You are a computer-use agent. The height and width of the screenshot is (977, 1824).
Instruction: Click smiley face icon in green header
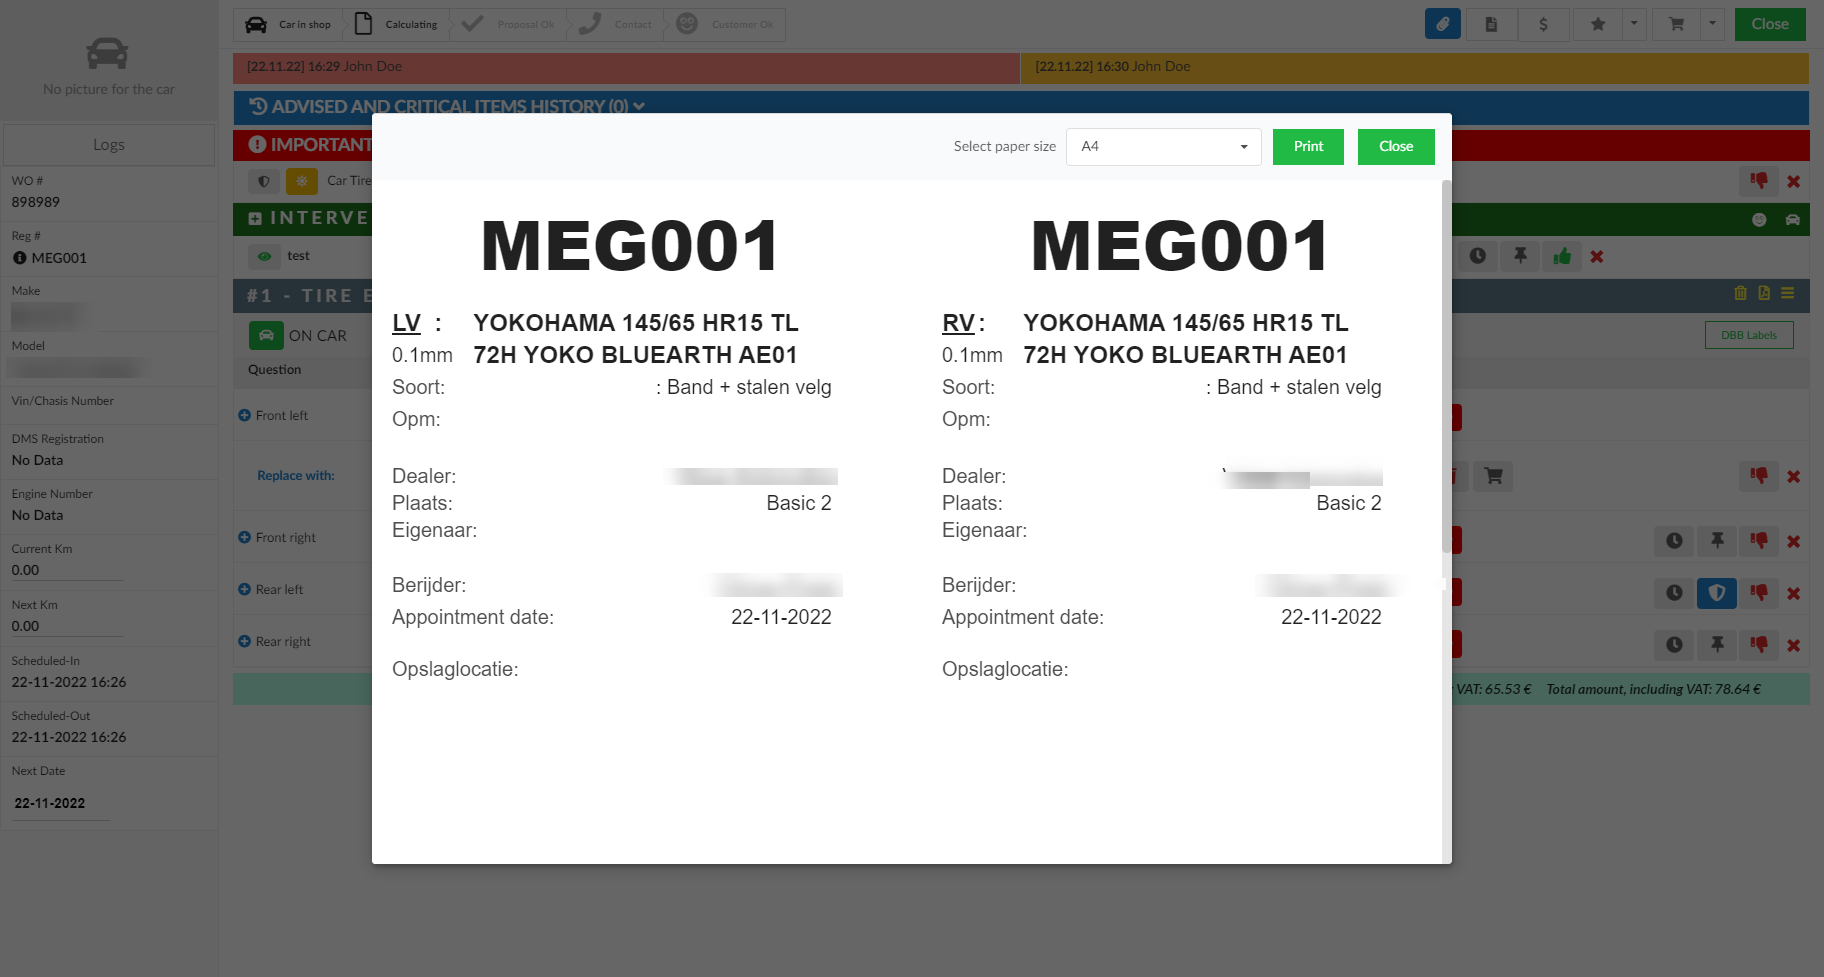[1759, 219]
